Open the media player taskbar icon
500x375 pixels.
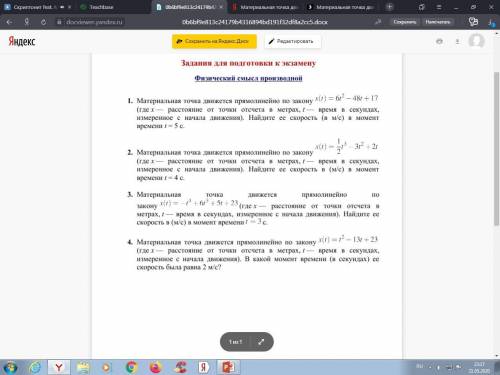pos(106,367)
